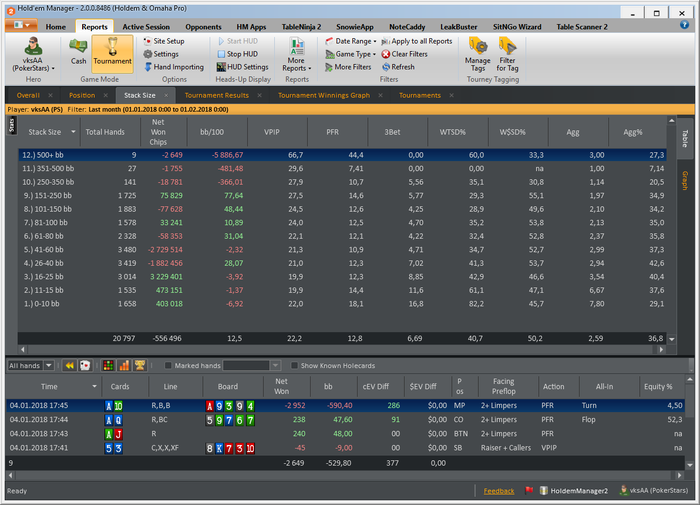Toggle Show Known Holecards checkbox

click(x=294, y=366)
